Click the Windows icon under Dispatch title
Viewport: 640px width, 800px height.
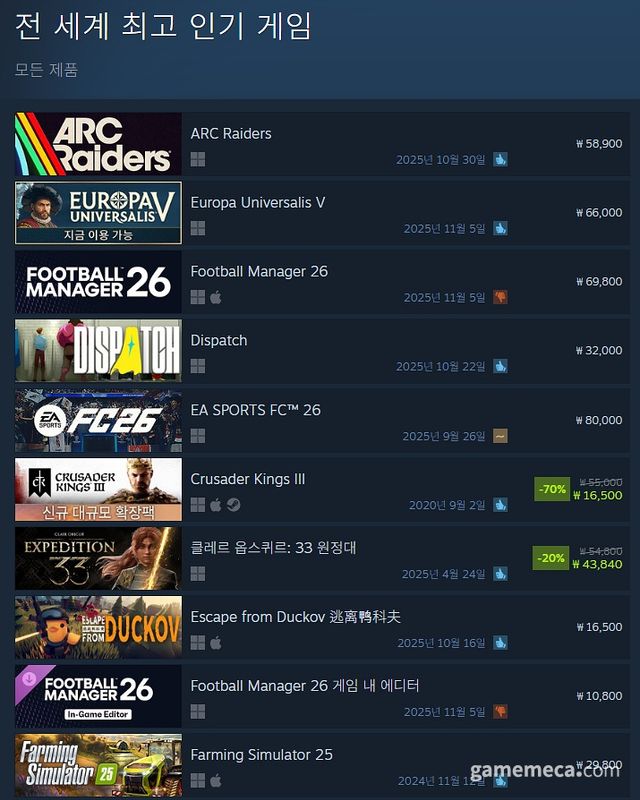coord(198,366)
